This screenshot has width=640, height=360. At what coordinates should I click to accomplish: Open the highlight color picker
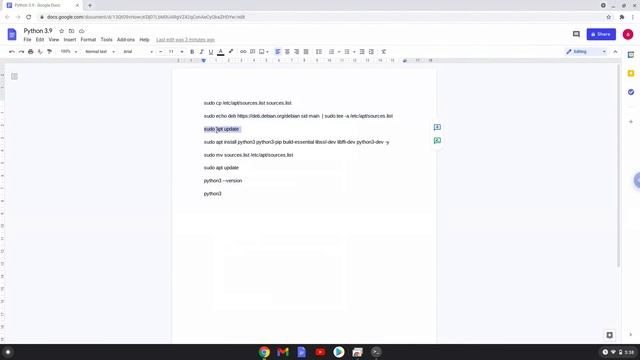point(231,52)
